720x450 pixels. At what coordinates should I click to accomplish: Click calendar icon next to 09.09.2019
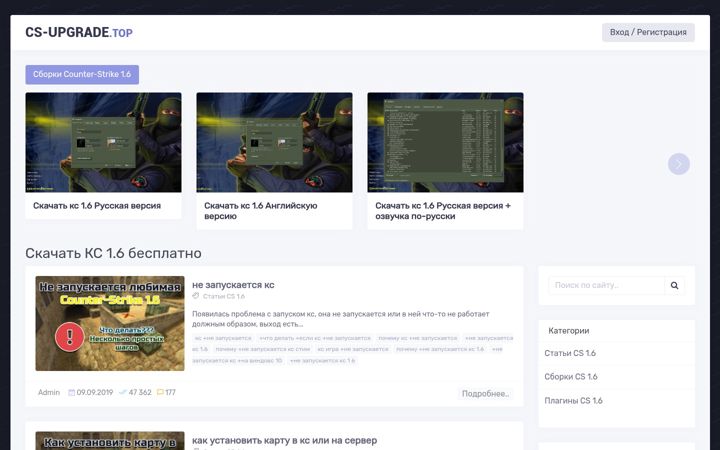point(72,393)
